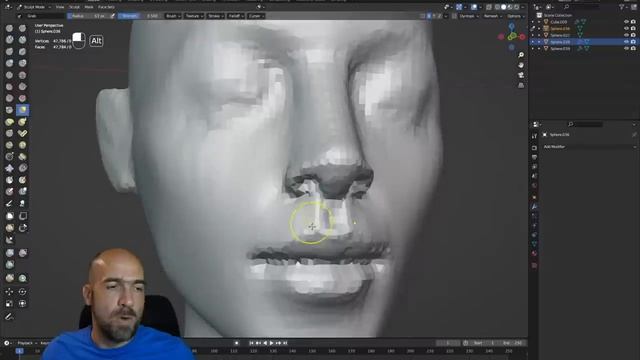Switch to wireframe viewport shading
This screenshot has width=640, height=360.
pos(497,7)
